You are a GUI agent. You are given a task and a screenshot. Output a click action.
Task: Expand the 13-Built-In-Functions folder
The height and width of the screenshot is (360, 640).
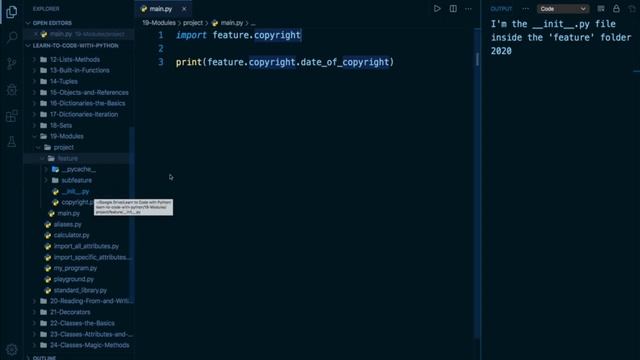pos(80,70)
